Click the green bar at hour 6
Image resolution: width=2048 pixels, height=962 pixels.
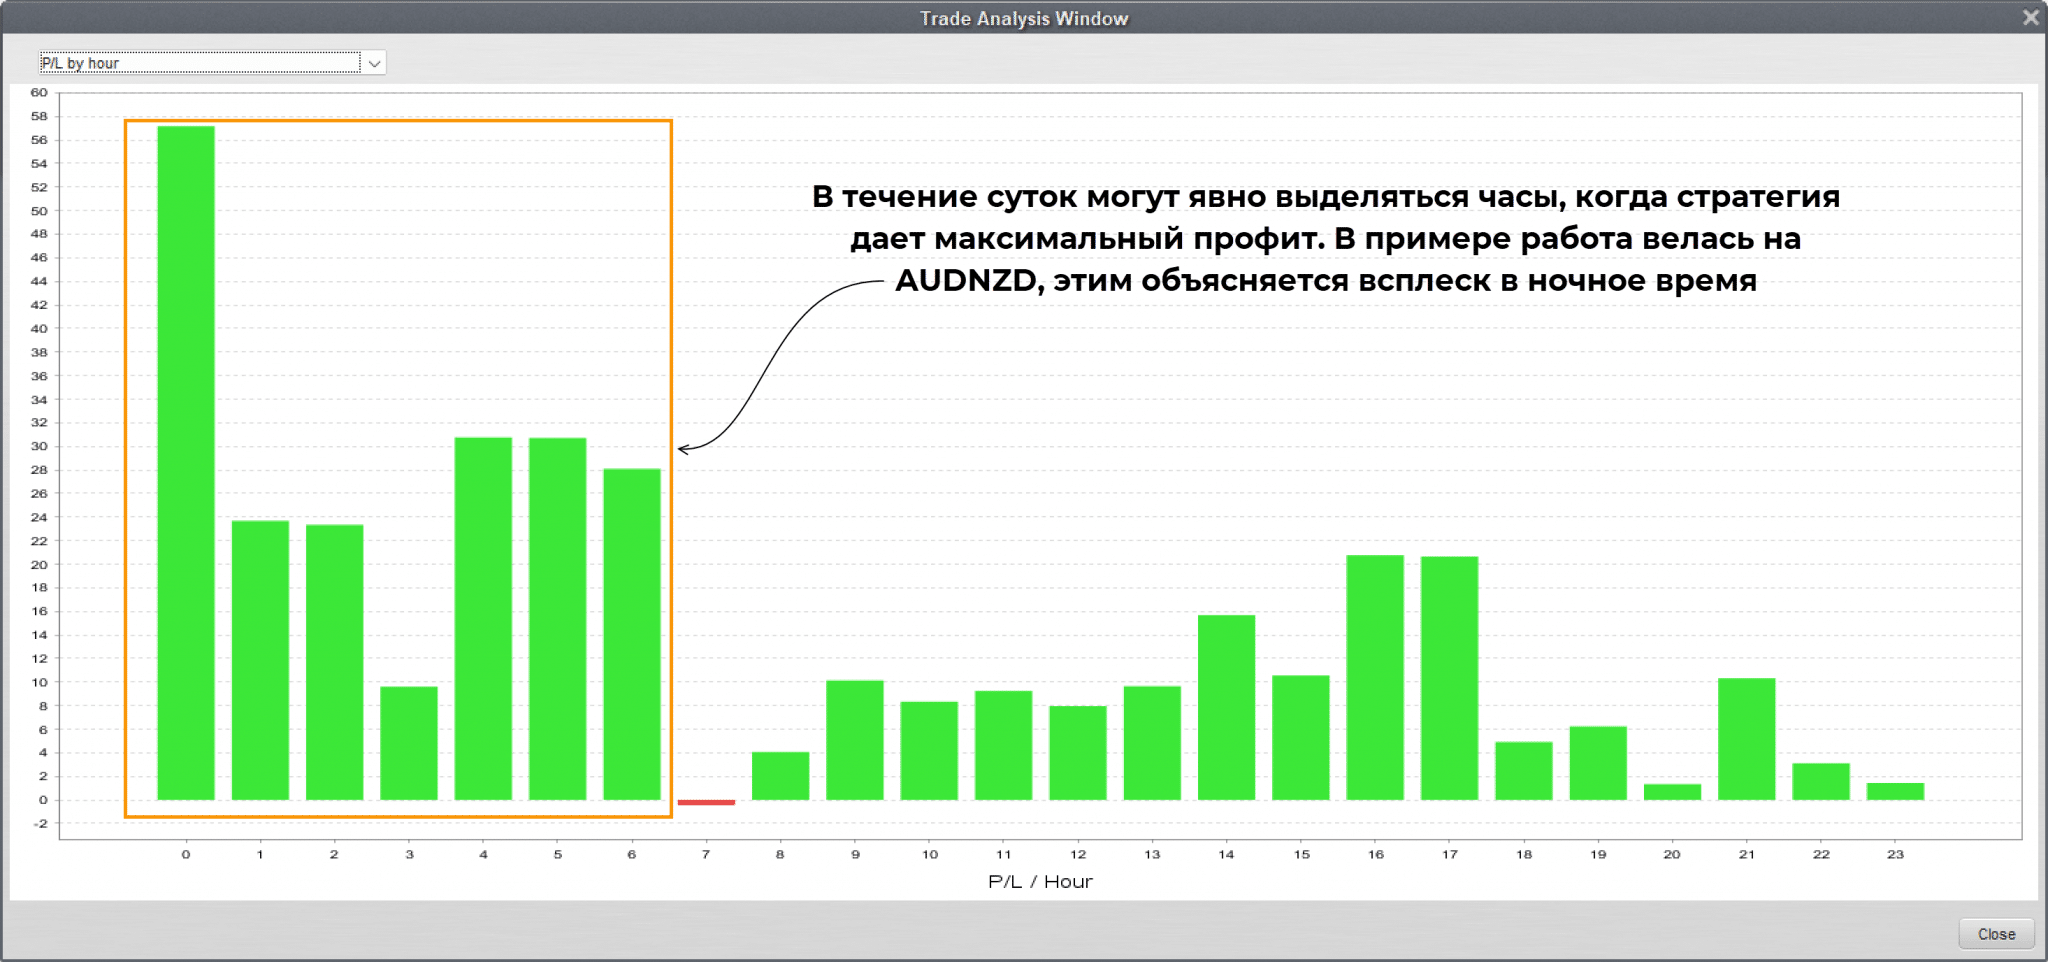(x=632, y=634)
